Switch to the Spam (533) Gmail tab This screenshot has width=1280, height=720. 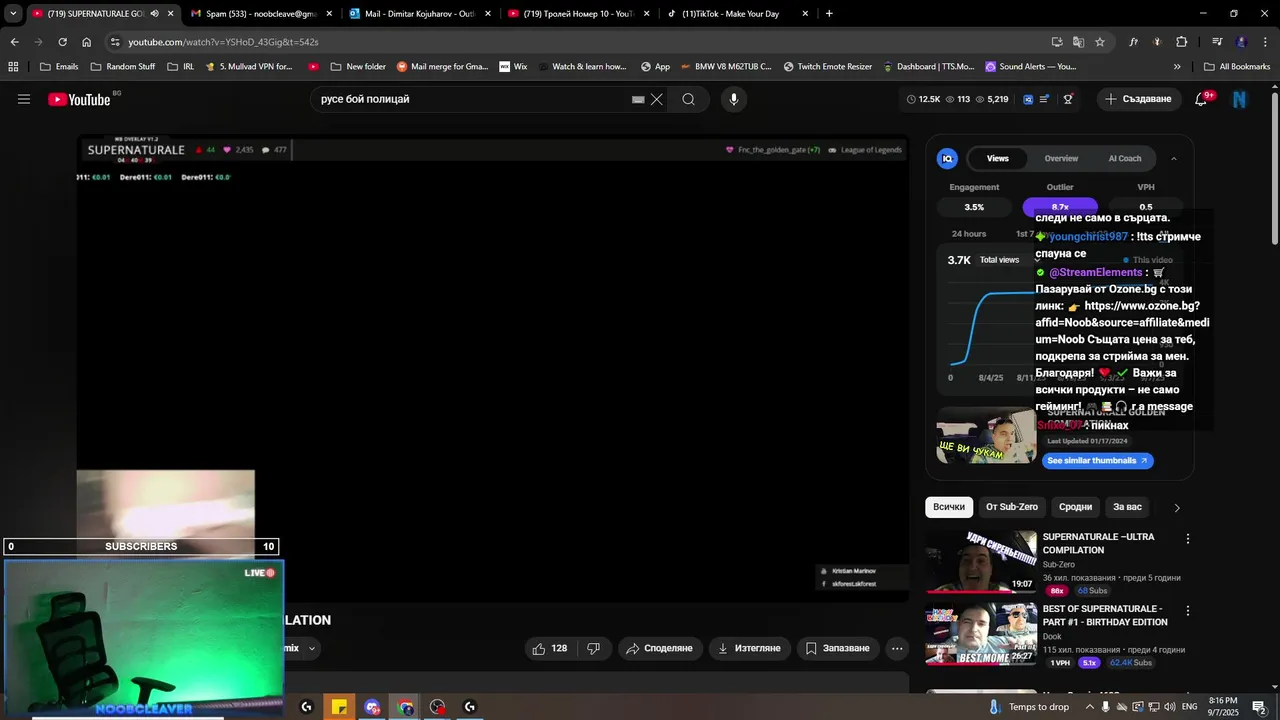[261, 14]
